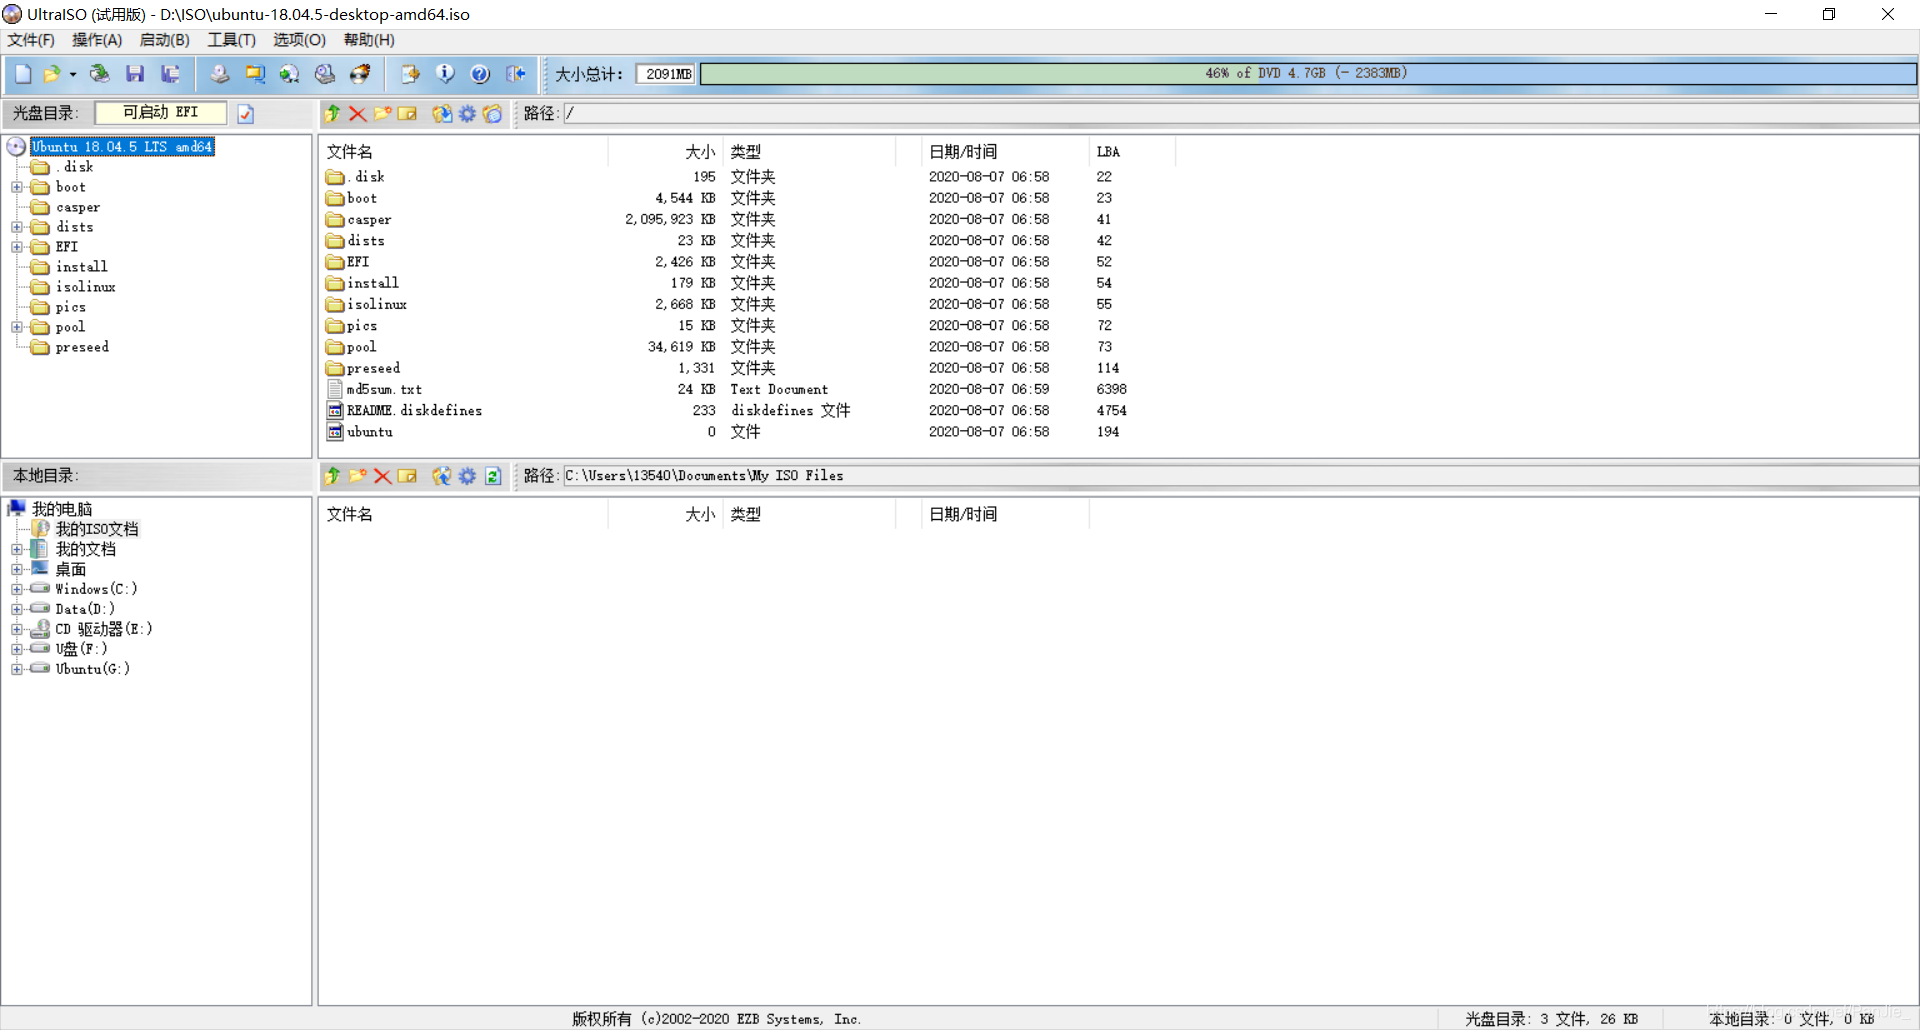This screenshot has width=1920, height=1030.
Task: Expand Windows(C:) drive node
Action: 17,589
